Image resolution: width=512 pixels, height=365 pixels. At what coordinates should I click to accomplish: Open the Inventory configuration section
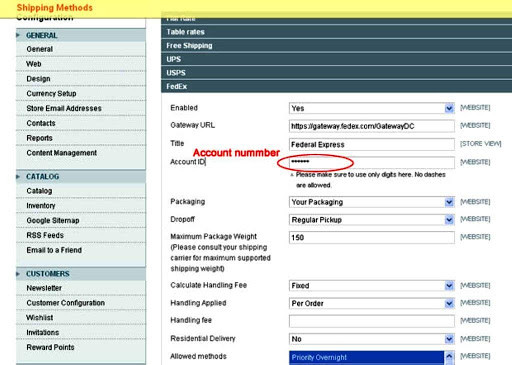coord(81,206)
